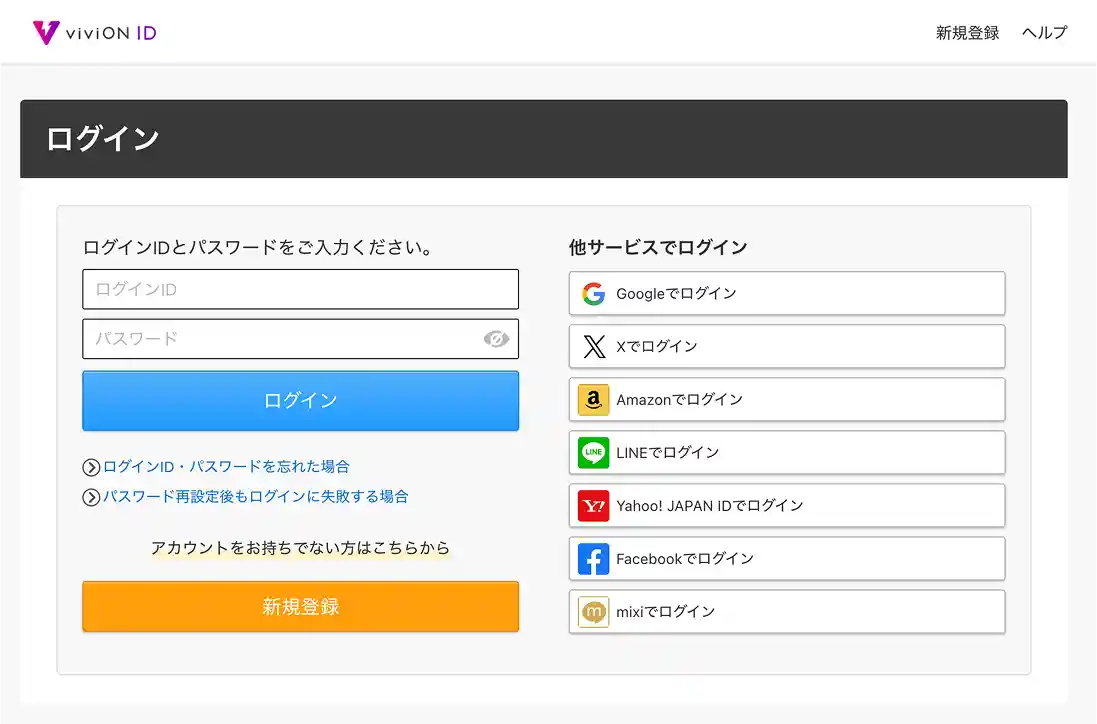Click the mixi logo icon
The width and height of the screenshot is (1097, 724).
coord(593,612)
